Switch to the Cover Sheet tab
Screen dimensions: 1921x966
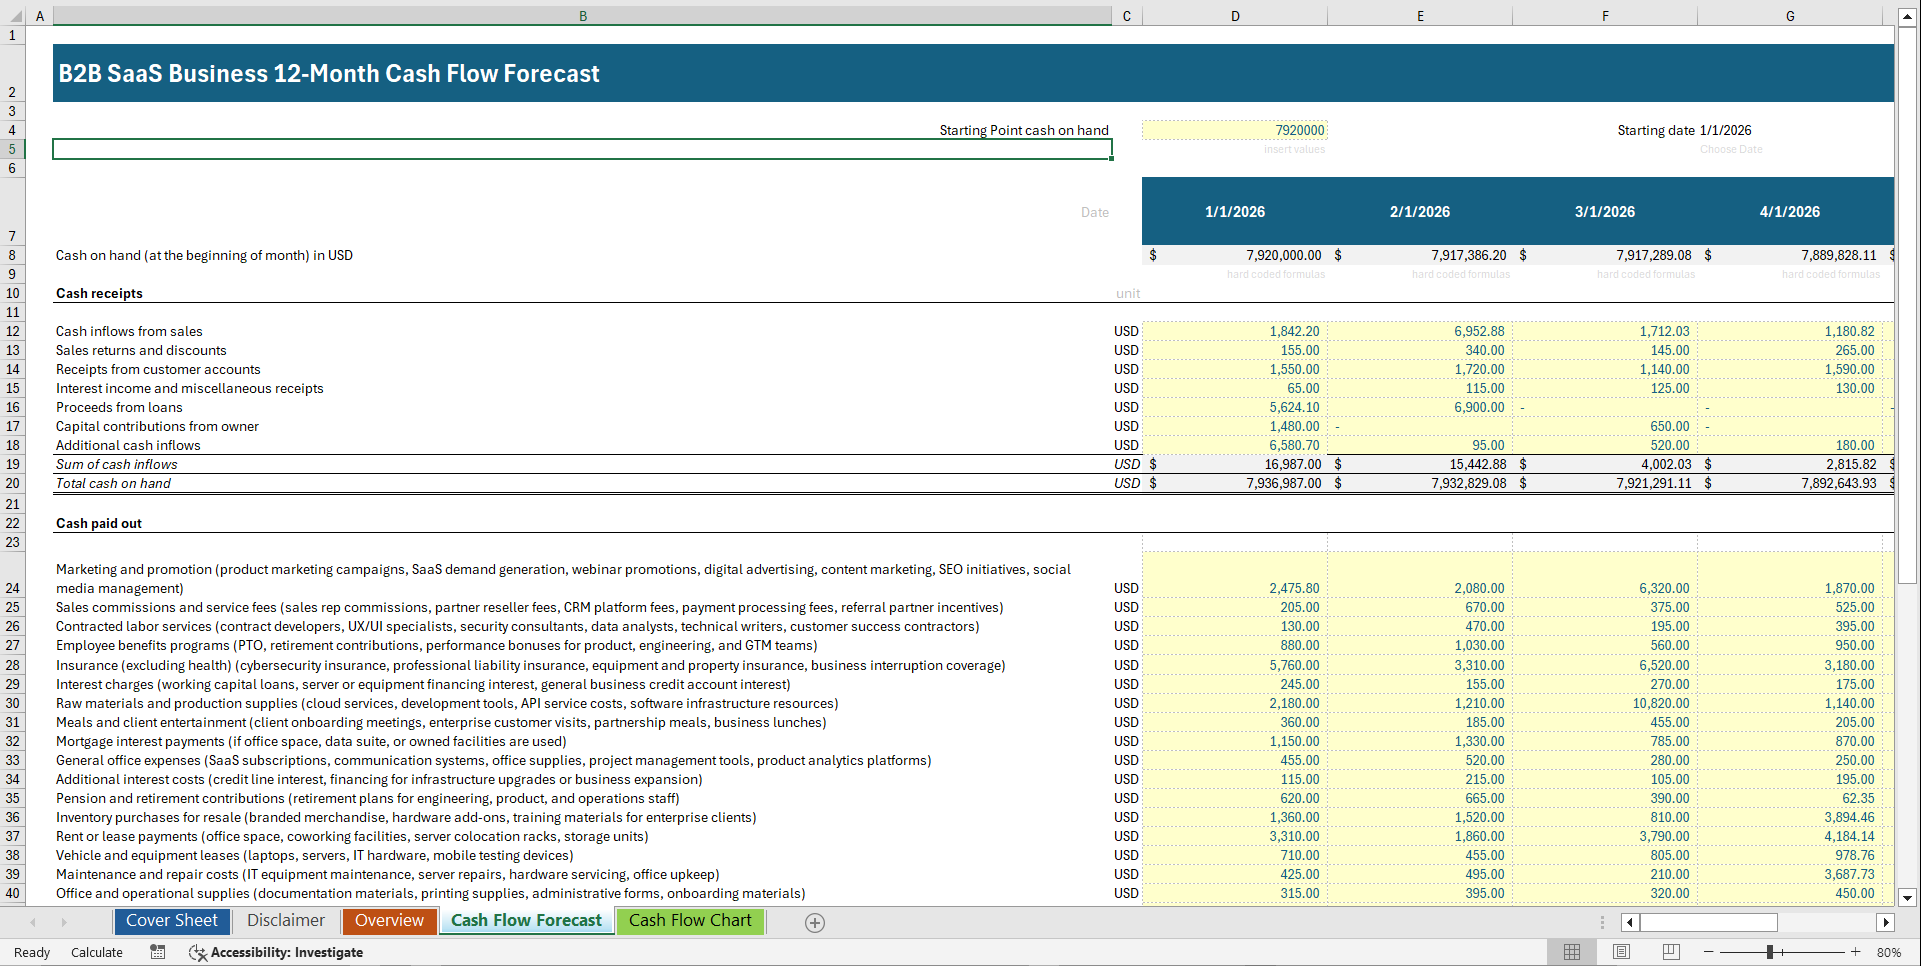[171, 921]
